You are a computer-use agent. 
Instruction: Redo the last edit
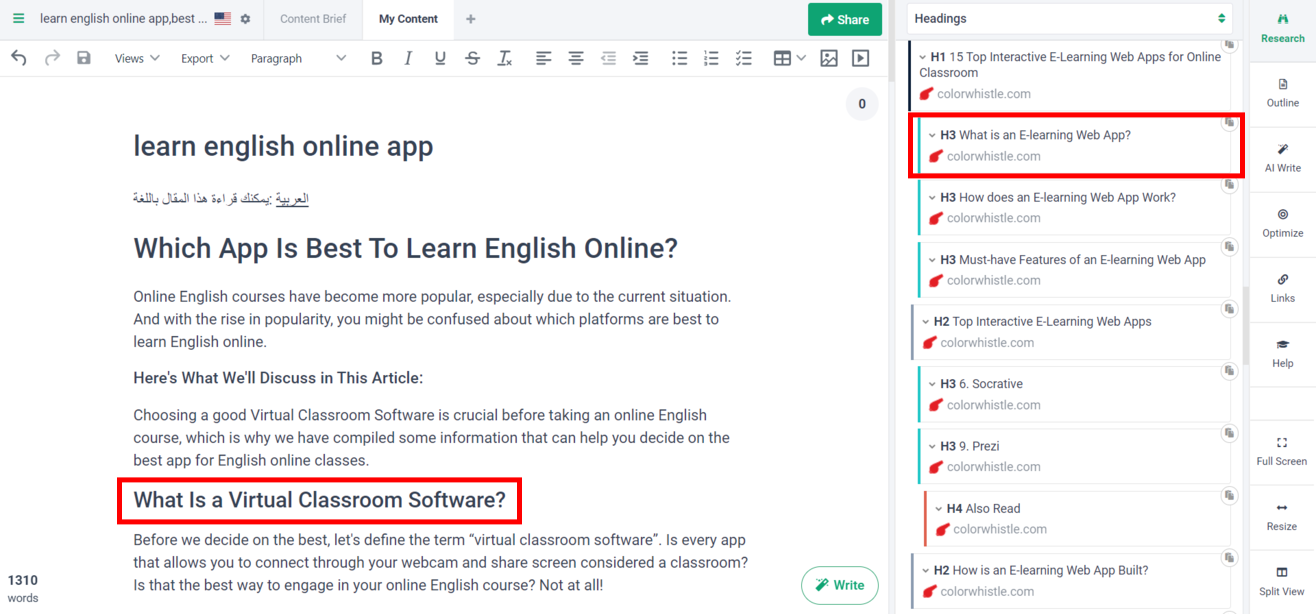point(51,58)
